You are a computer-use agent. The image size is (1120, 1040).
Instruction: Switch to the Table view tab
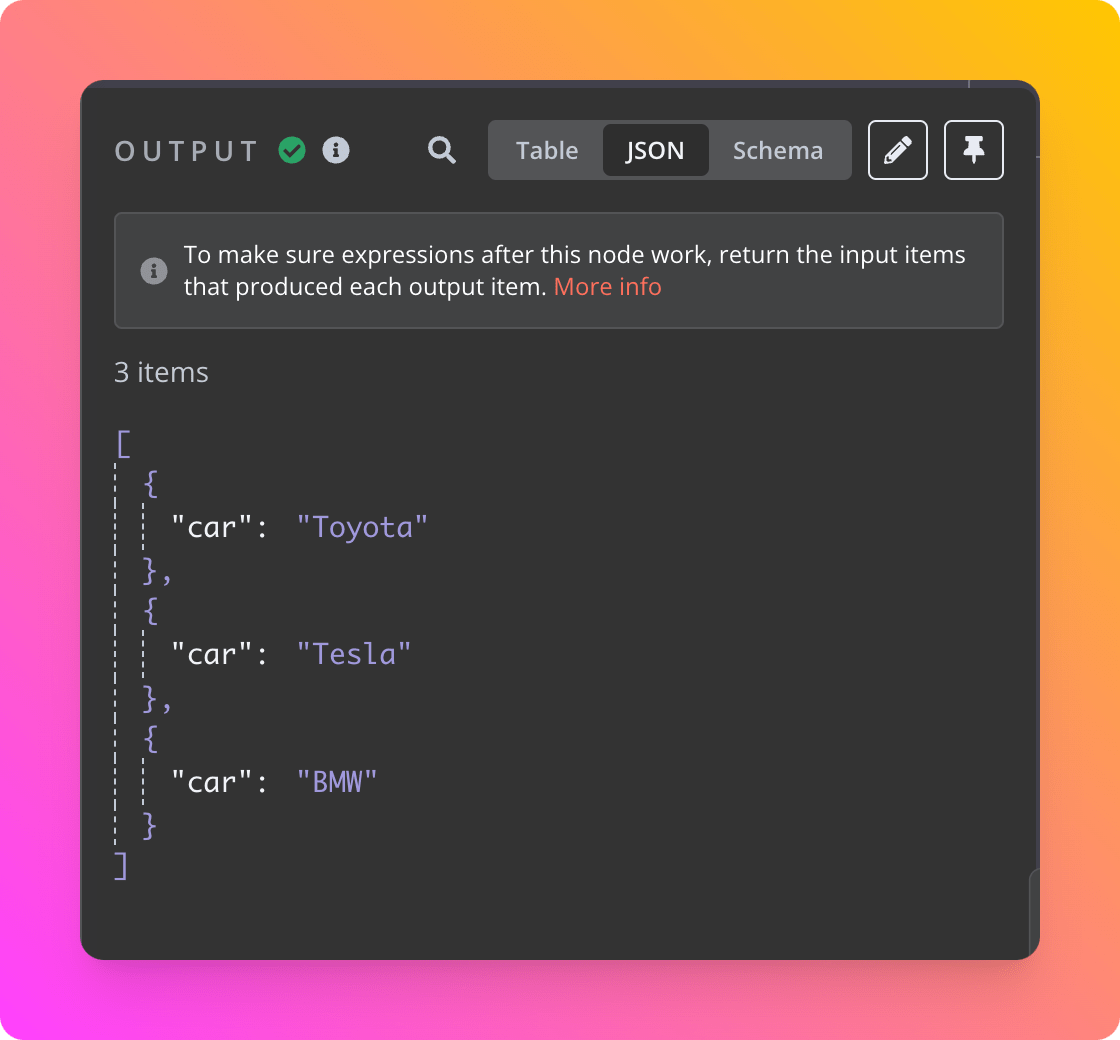(547, 150)
